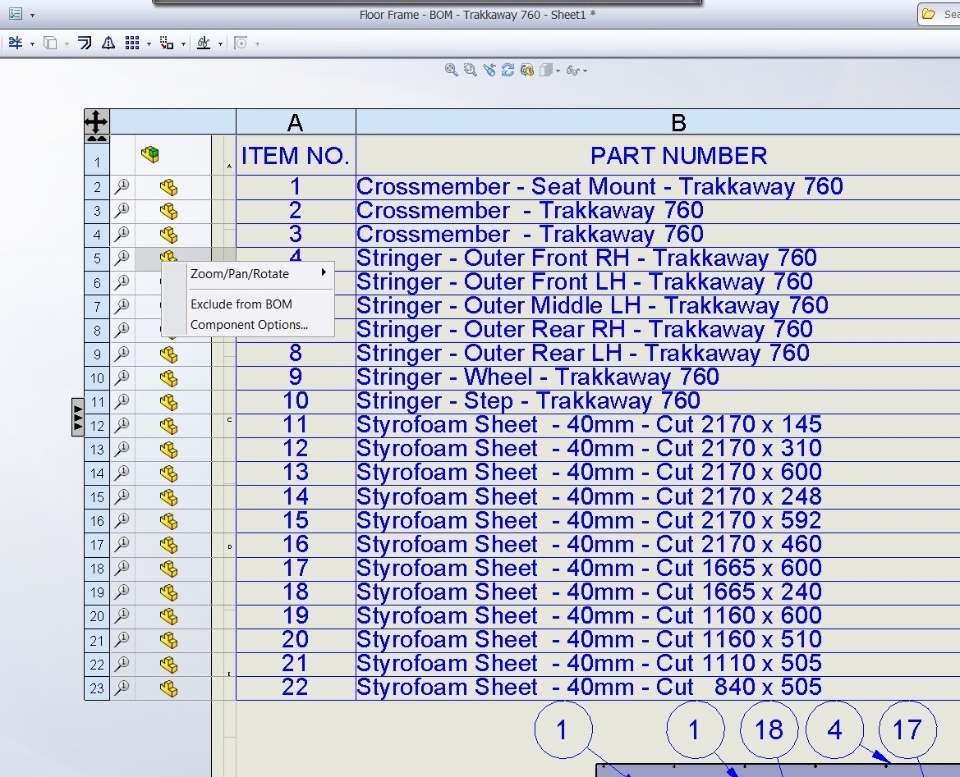
Task: Open the Linear Sketch Pattern dropdown arrow
Action: click(x=148, y=43)
